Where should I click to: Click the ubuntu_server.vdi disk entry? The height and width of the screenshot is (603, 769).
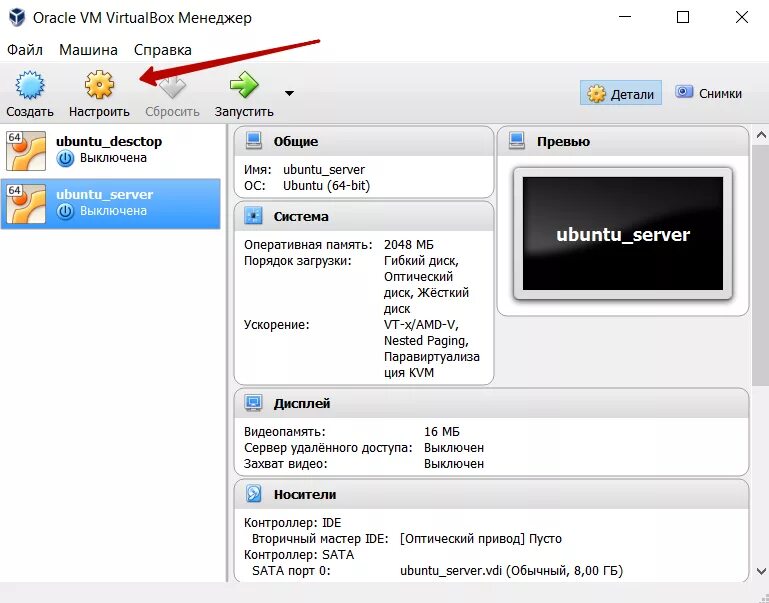coord(512,571)
